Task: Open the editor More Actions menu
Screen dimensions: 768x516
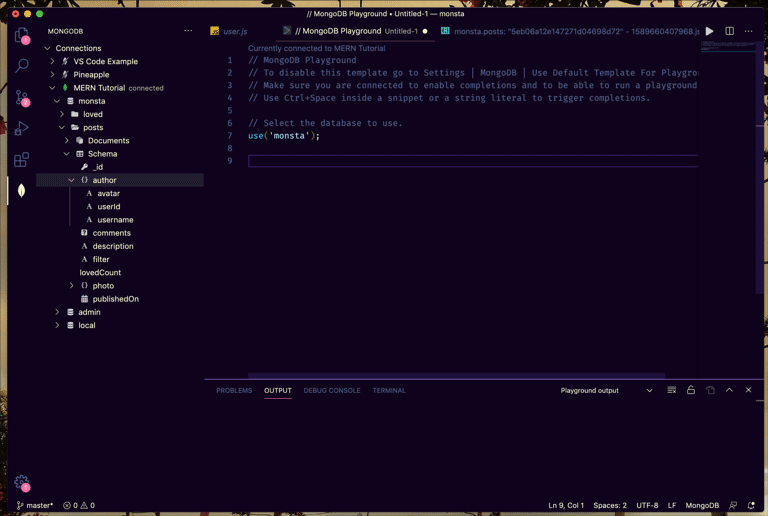Action: [748, 31]
